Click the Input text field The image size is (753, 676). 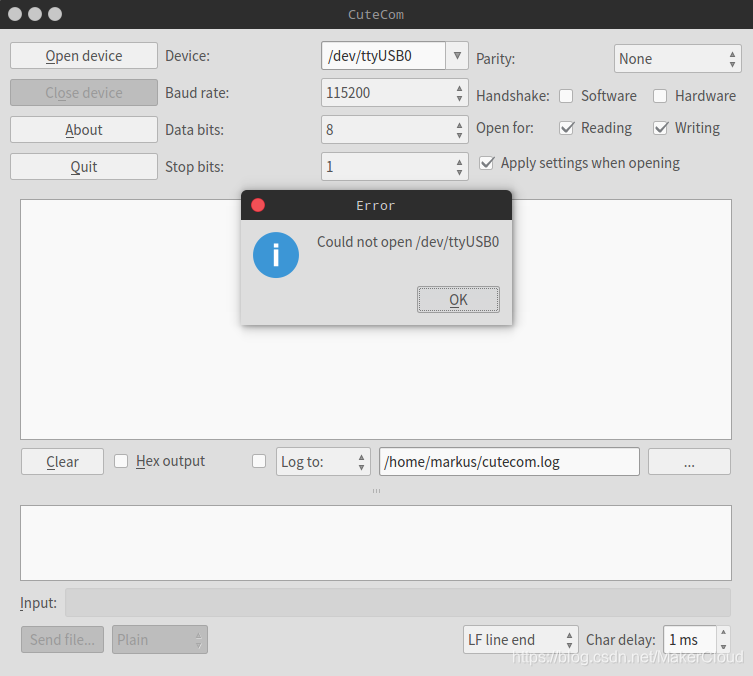click(x=398, y=603)
